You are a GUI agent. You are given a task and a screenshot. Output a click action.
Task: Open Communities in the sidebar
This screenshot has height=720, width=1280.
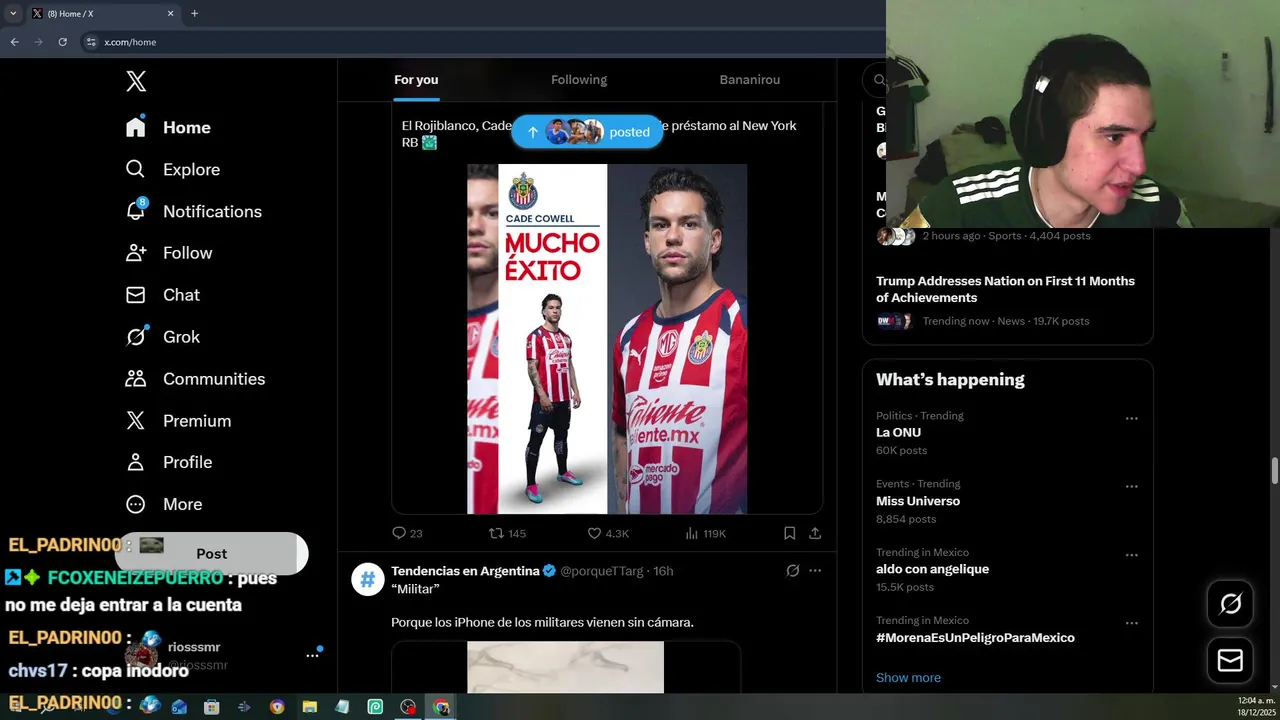[x=195, y=379]
